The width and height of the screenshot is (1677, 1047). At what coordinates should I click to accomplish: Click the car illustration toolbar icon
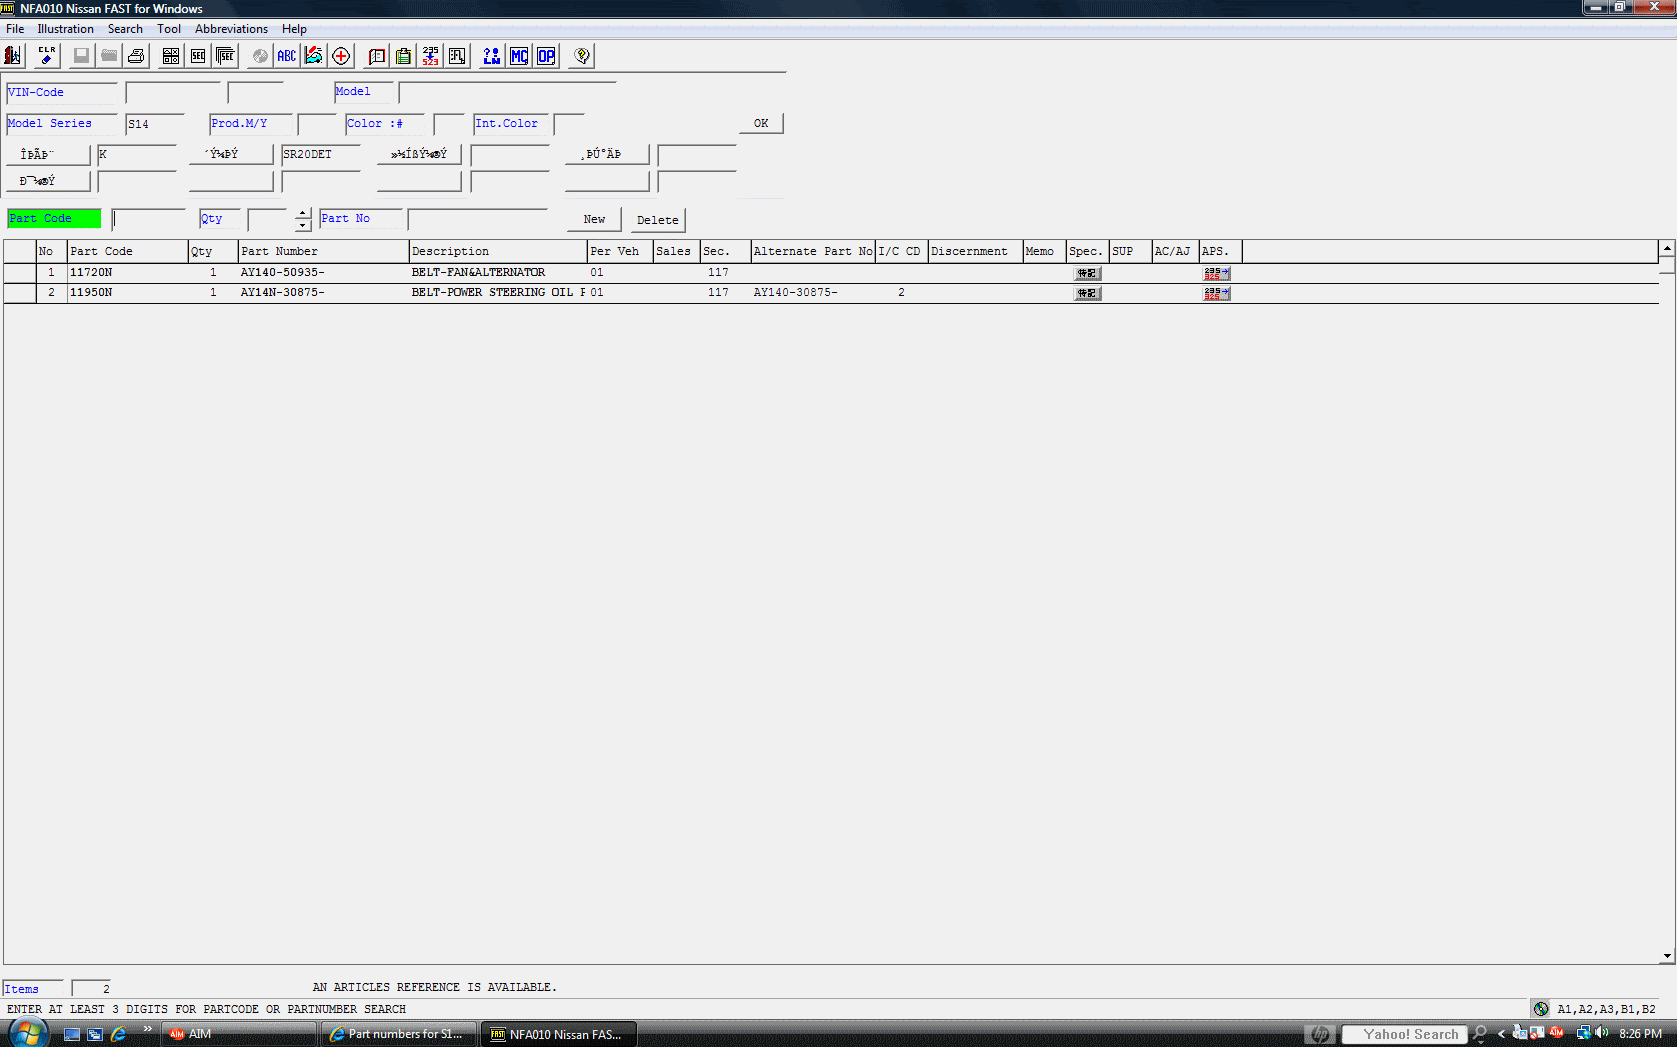pyautogui.click(x=314, y=56)
